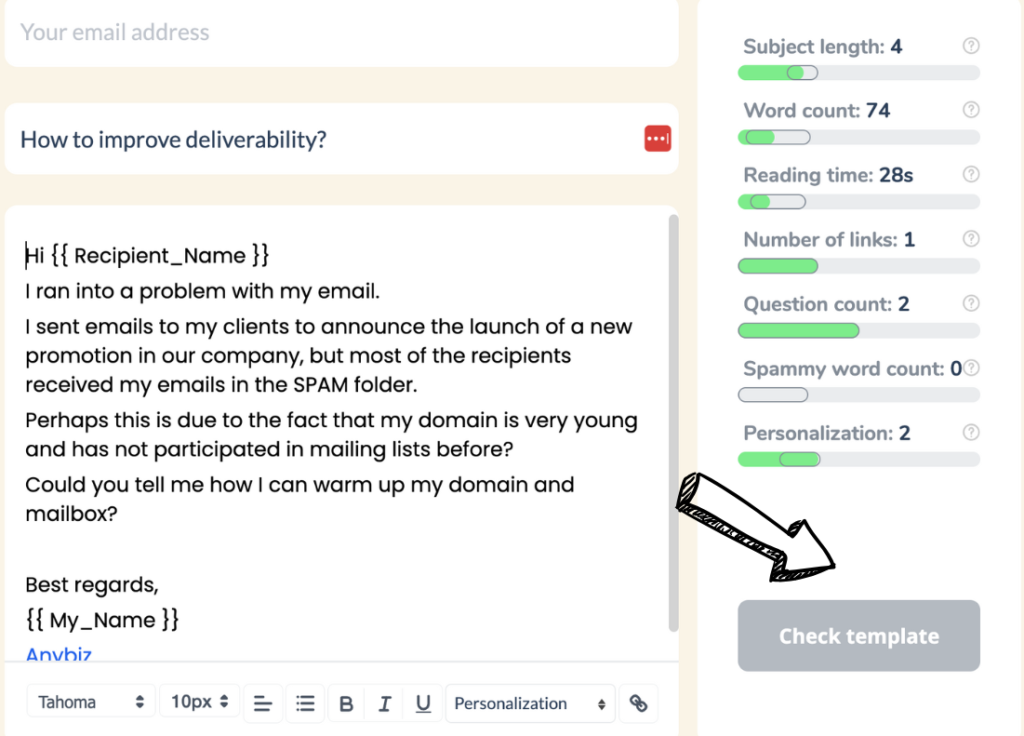Insert a bulleted list
1024x736 pixels.
click(x=305, y=703)
